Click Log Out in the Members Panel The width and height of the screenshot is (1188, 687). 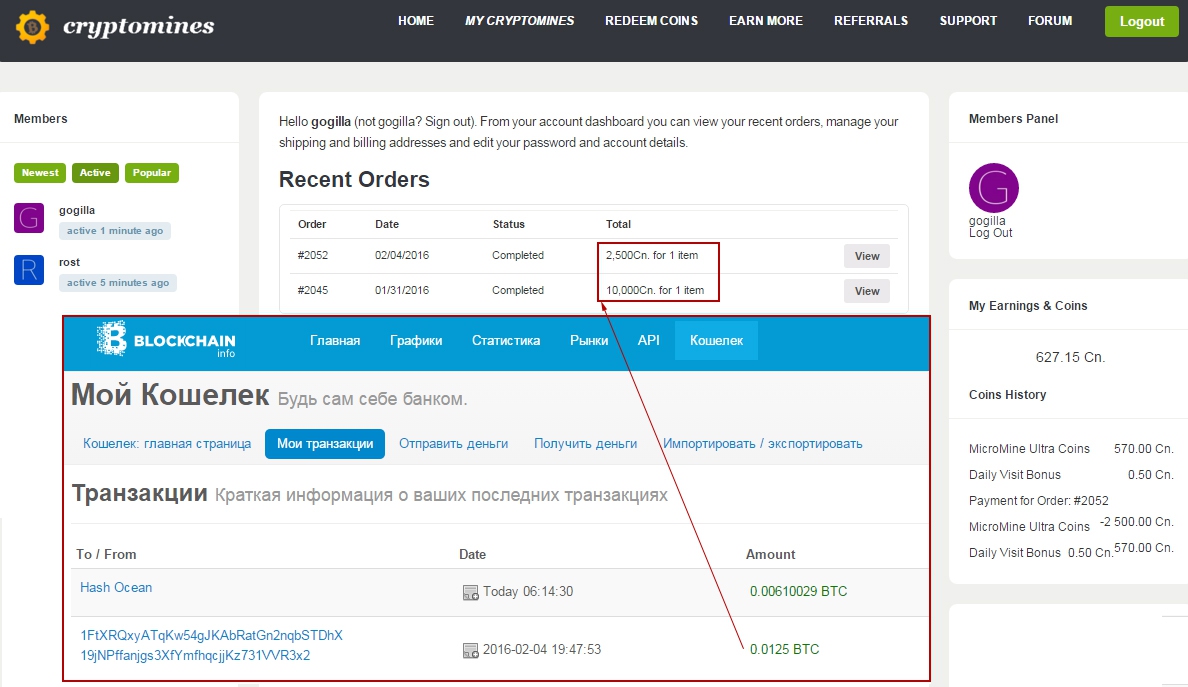(990, 233)
